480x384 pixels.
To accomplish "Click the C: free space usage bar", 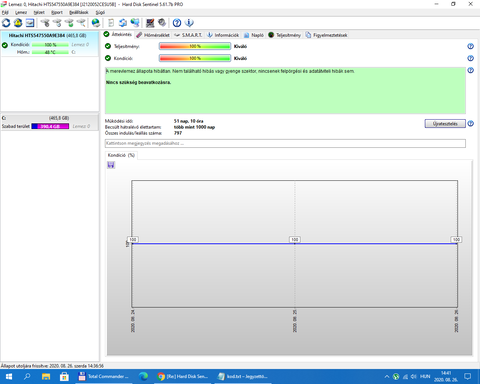I will coord(50,126).
